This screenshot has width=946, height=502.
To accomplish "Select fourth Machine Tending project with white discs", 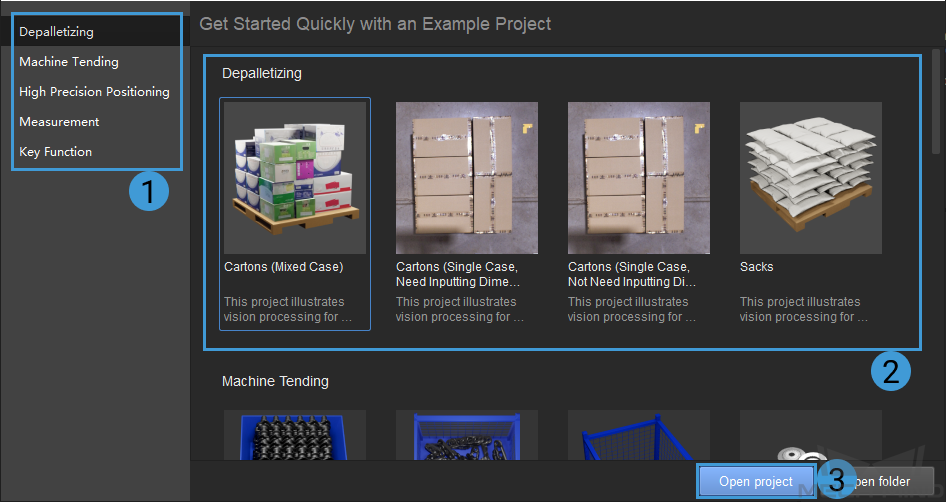I will coord(811,435).
